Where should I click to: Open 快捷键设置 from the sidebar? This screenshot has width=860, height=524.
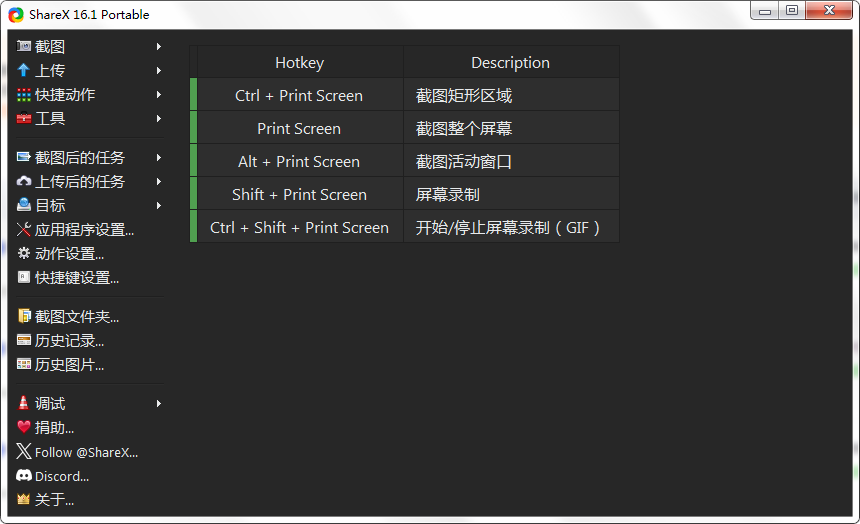77,278
